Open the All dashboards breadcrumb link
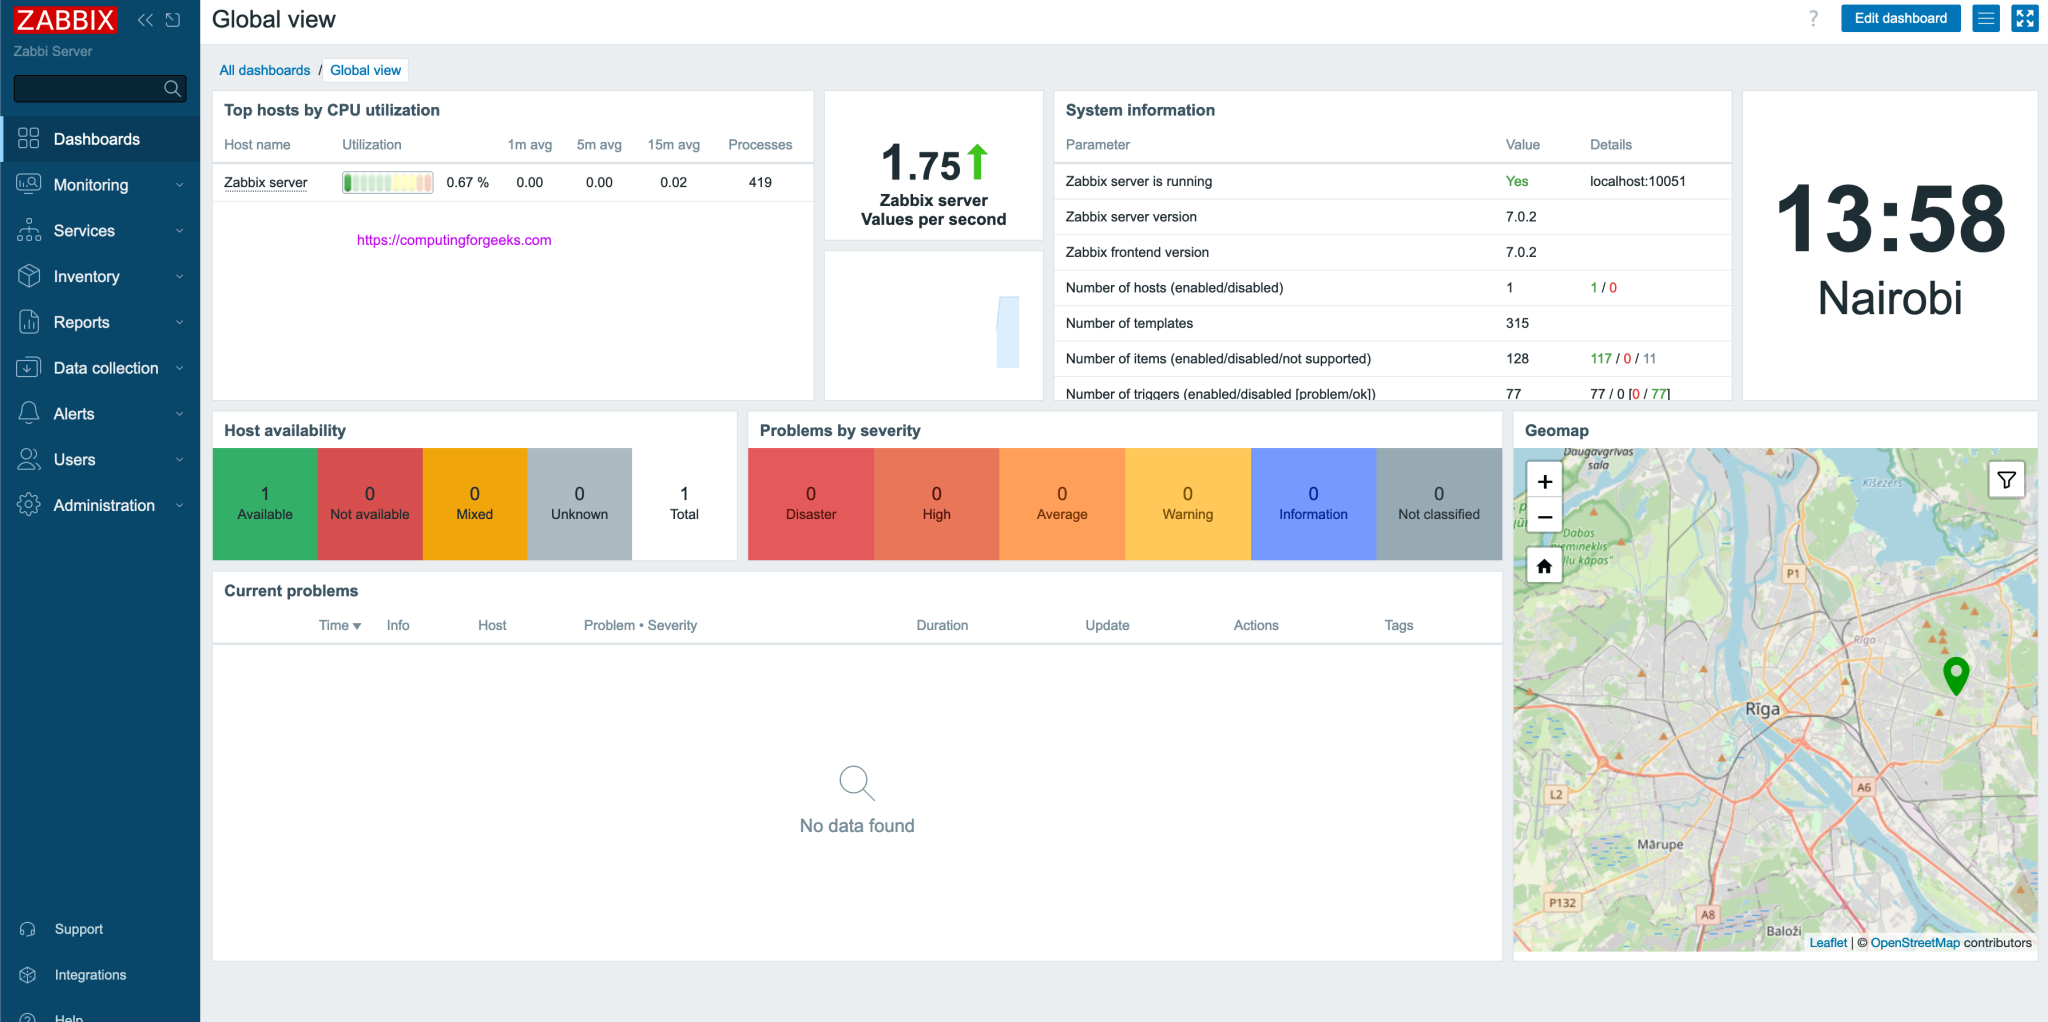Screen dimensions: 2048x1022 pyautogui.click(x=265, y=70)
